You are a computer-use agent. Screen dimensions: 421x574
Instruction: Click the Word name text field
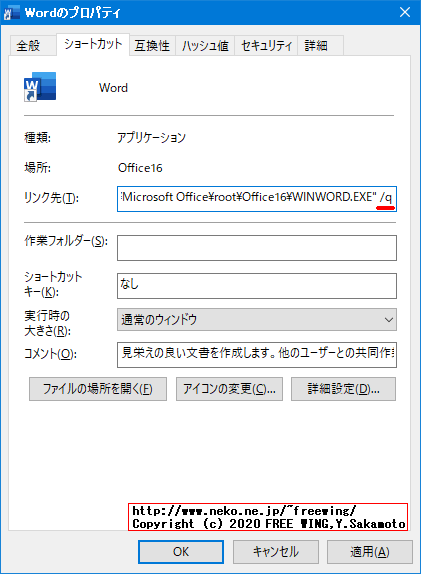pos(113,88)
